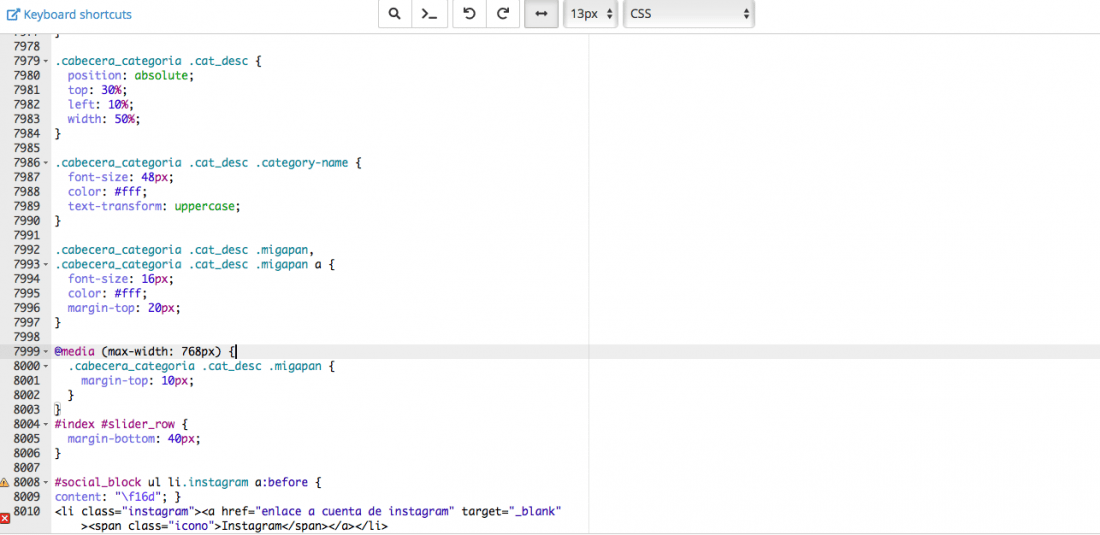This screenshot has height=535, width=1100.
Task: Click the '<li class="instagram">' HTML line
Action: [309, 511]
